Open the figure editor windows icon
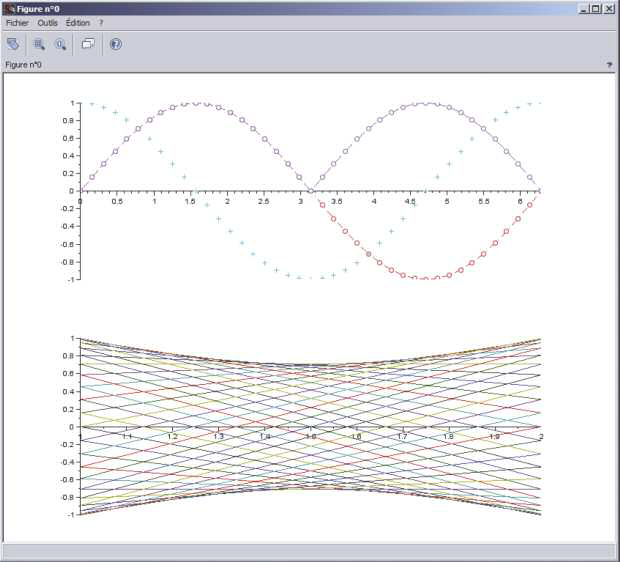This screenshot has width=620, height=562. click(x=88, y=44)
